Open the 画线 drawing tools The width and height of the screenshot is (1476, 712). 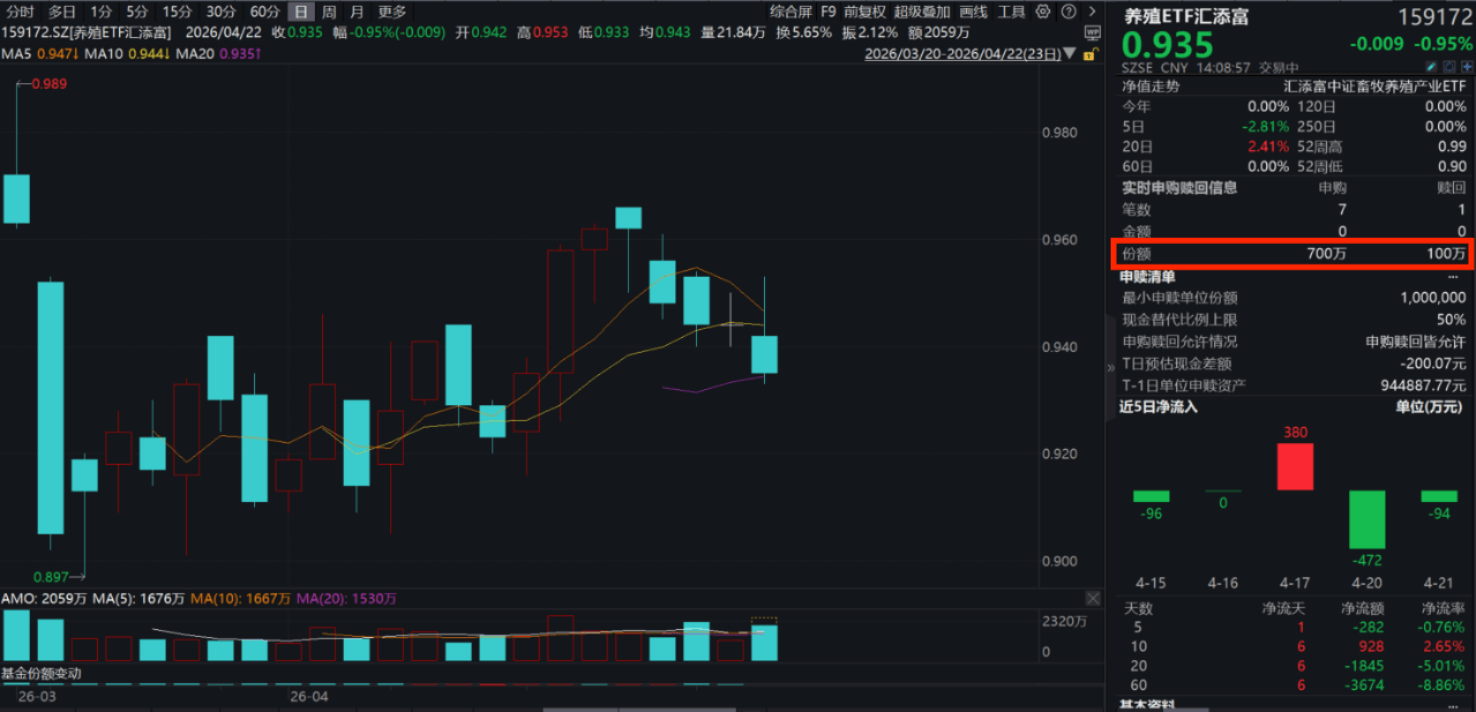click(973, 12)
